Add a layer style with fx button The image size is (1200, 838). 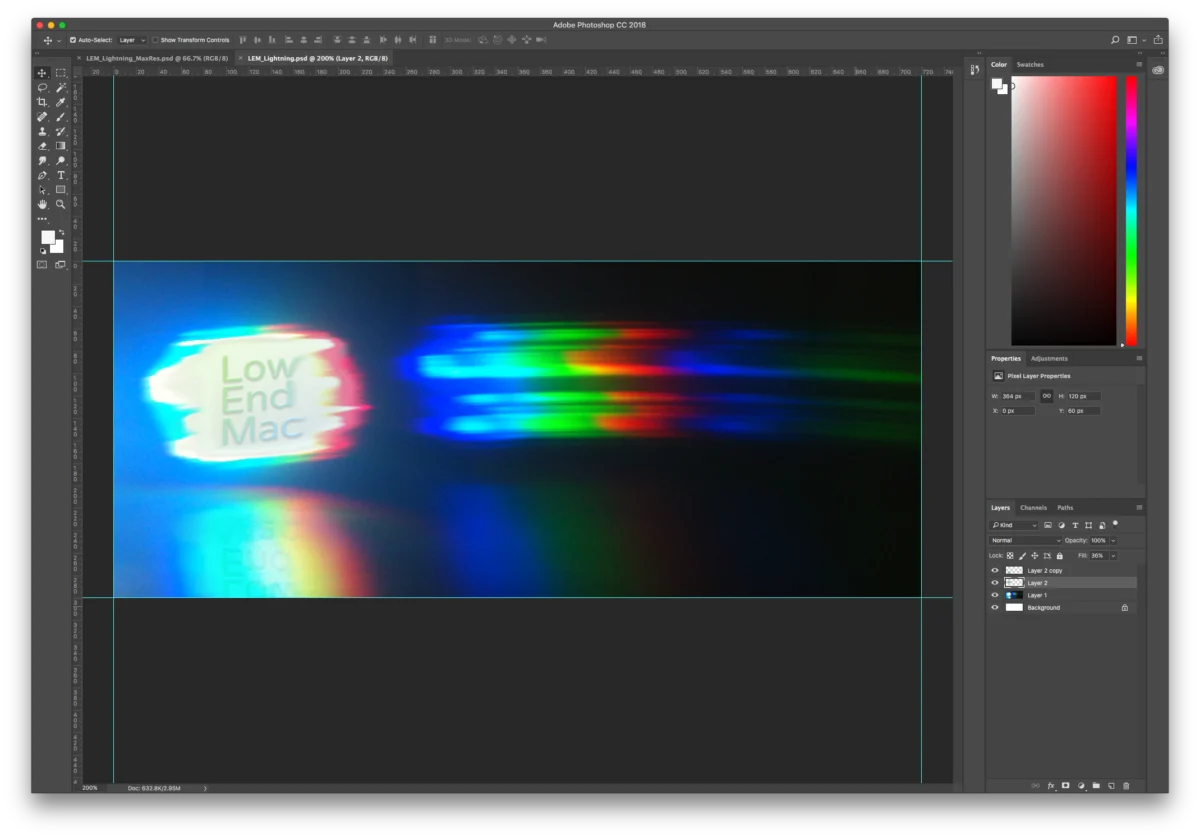coord(1051,786)
